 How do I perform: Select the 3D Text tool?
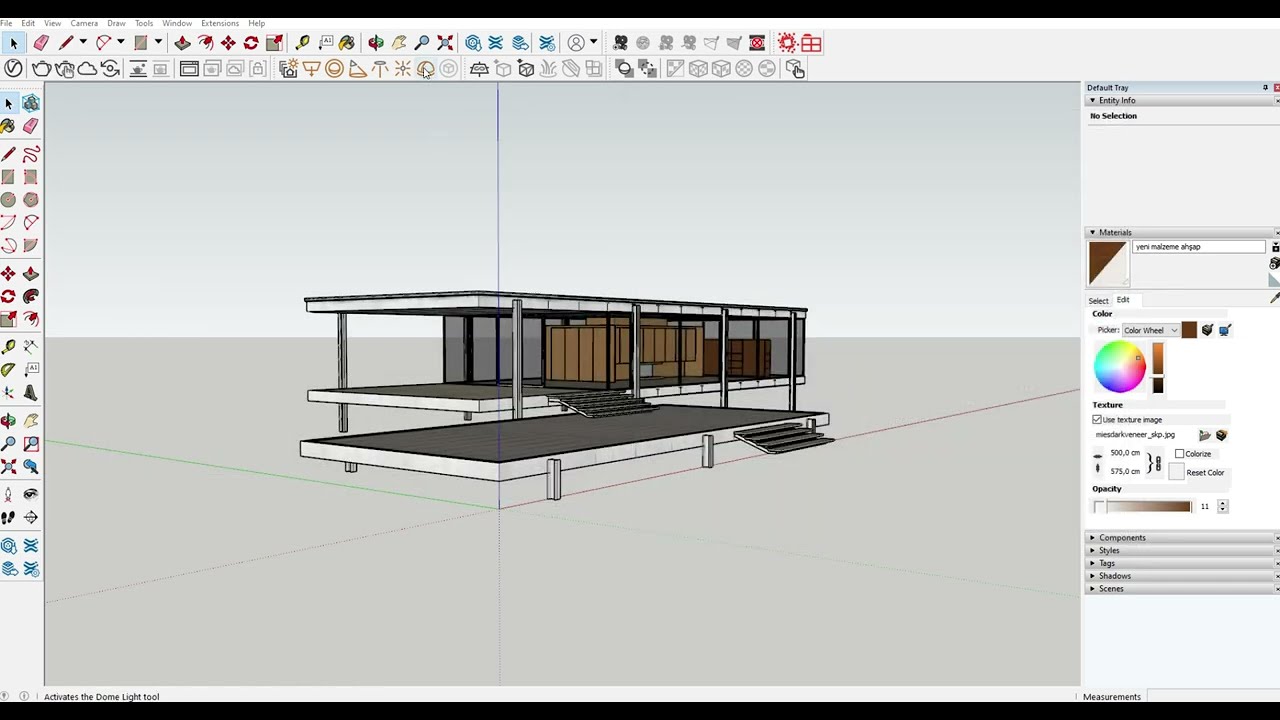[31, 393]
